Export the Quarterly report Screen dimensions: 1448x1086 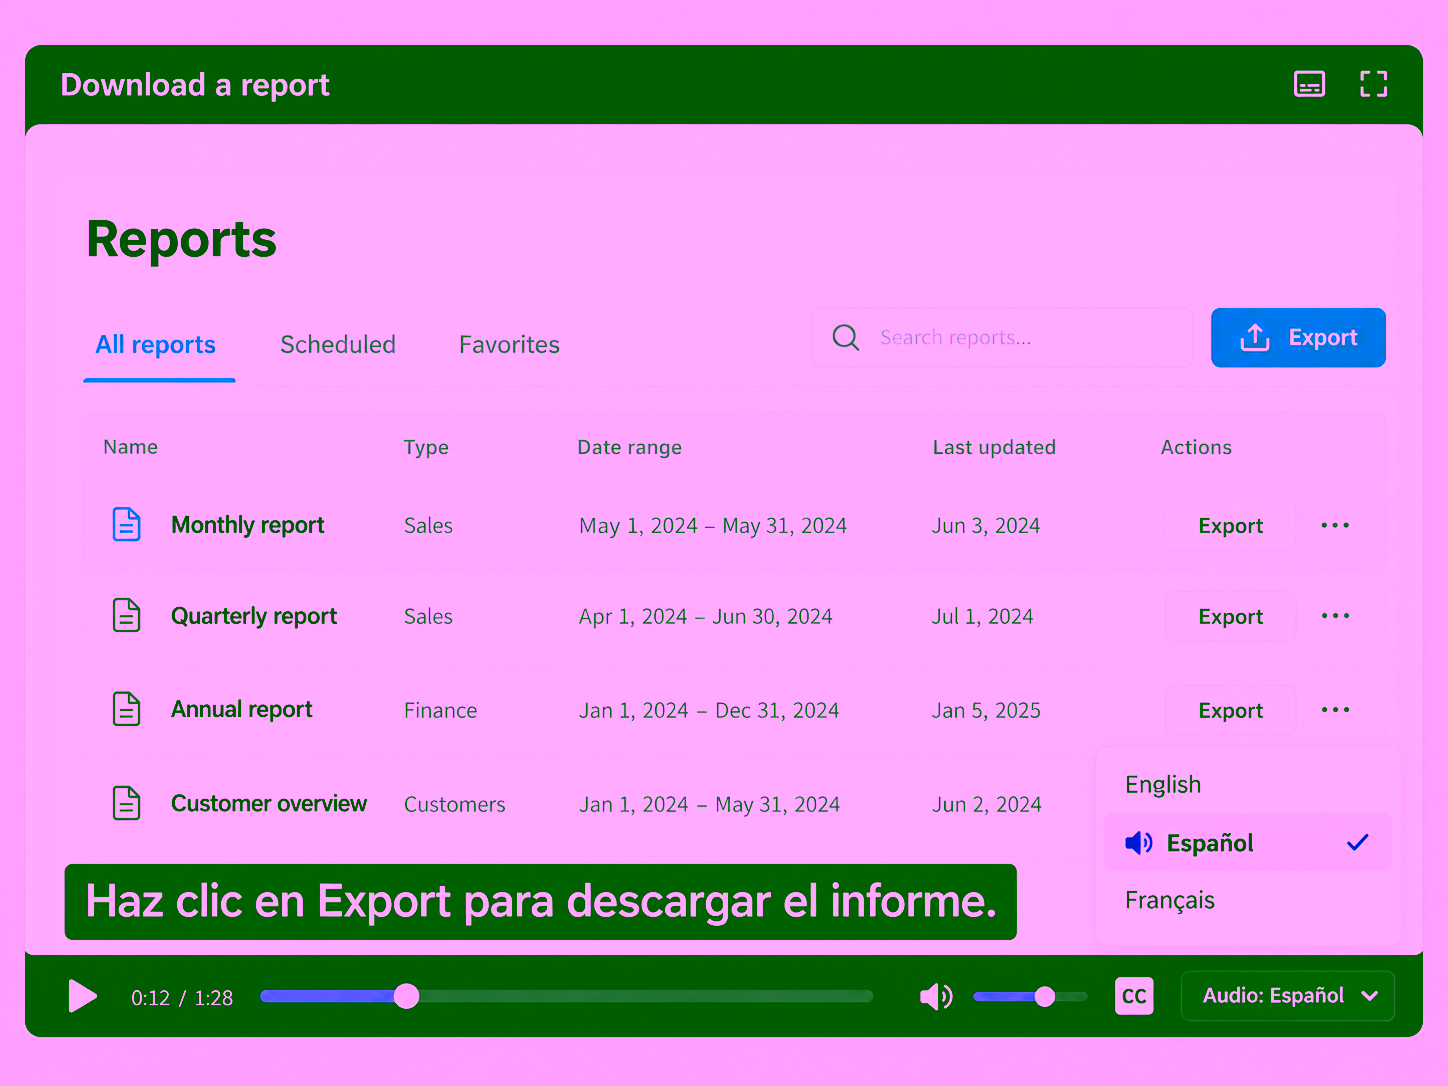click(1230, 617)
